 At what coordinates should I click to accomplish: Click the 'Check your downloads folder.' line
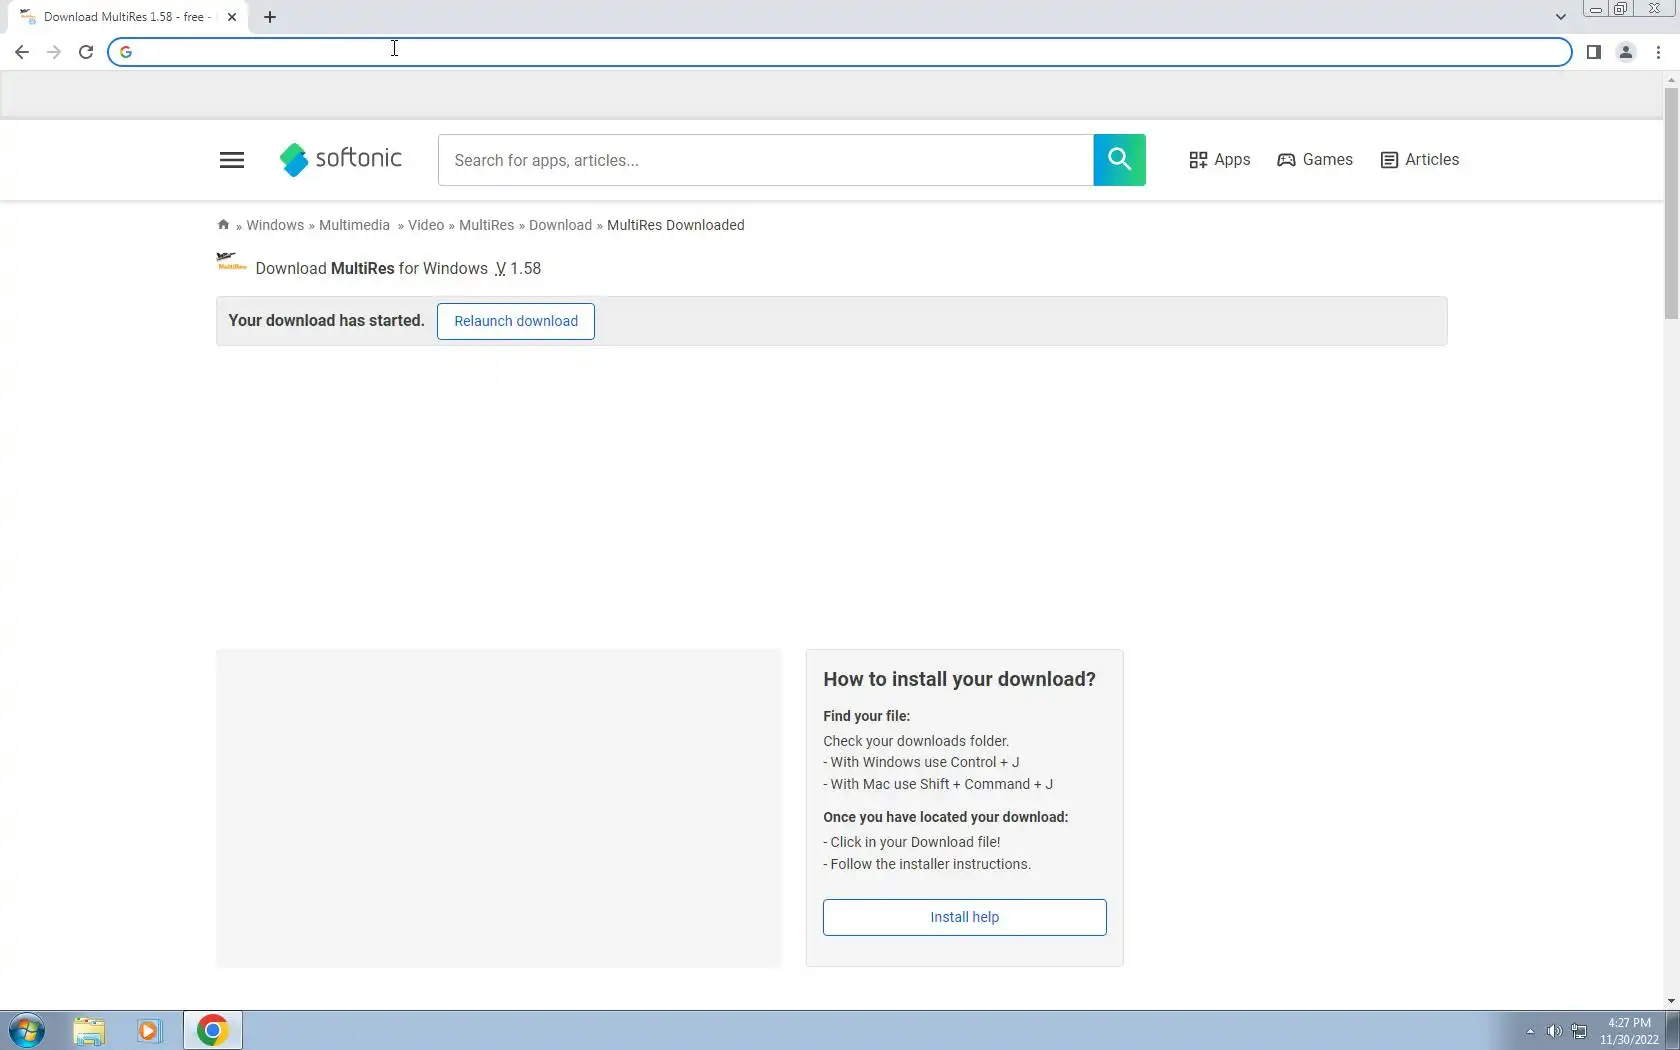[916, 741]
